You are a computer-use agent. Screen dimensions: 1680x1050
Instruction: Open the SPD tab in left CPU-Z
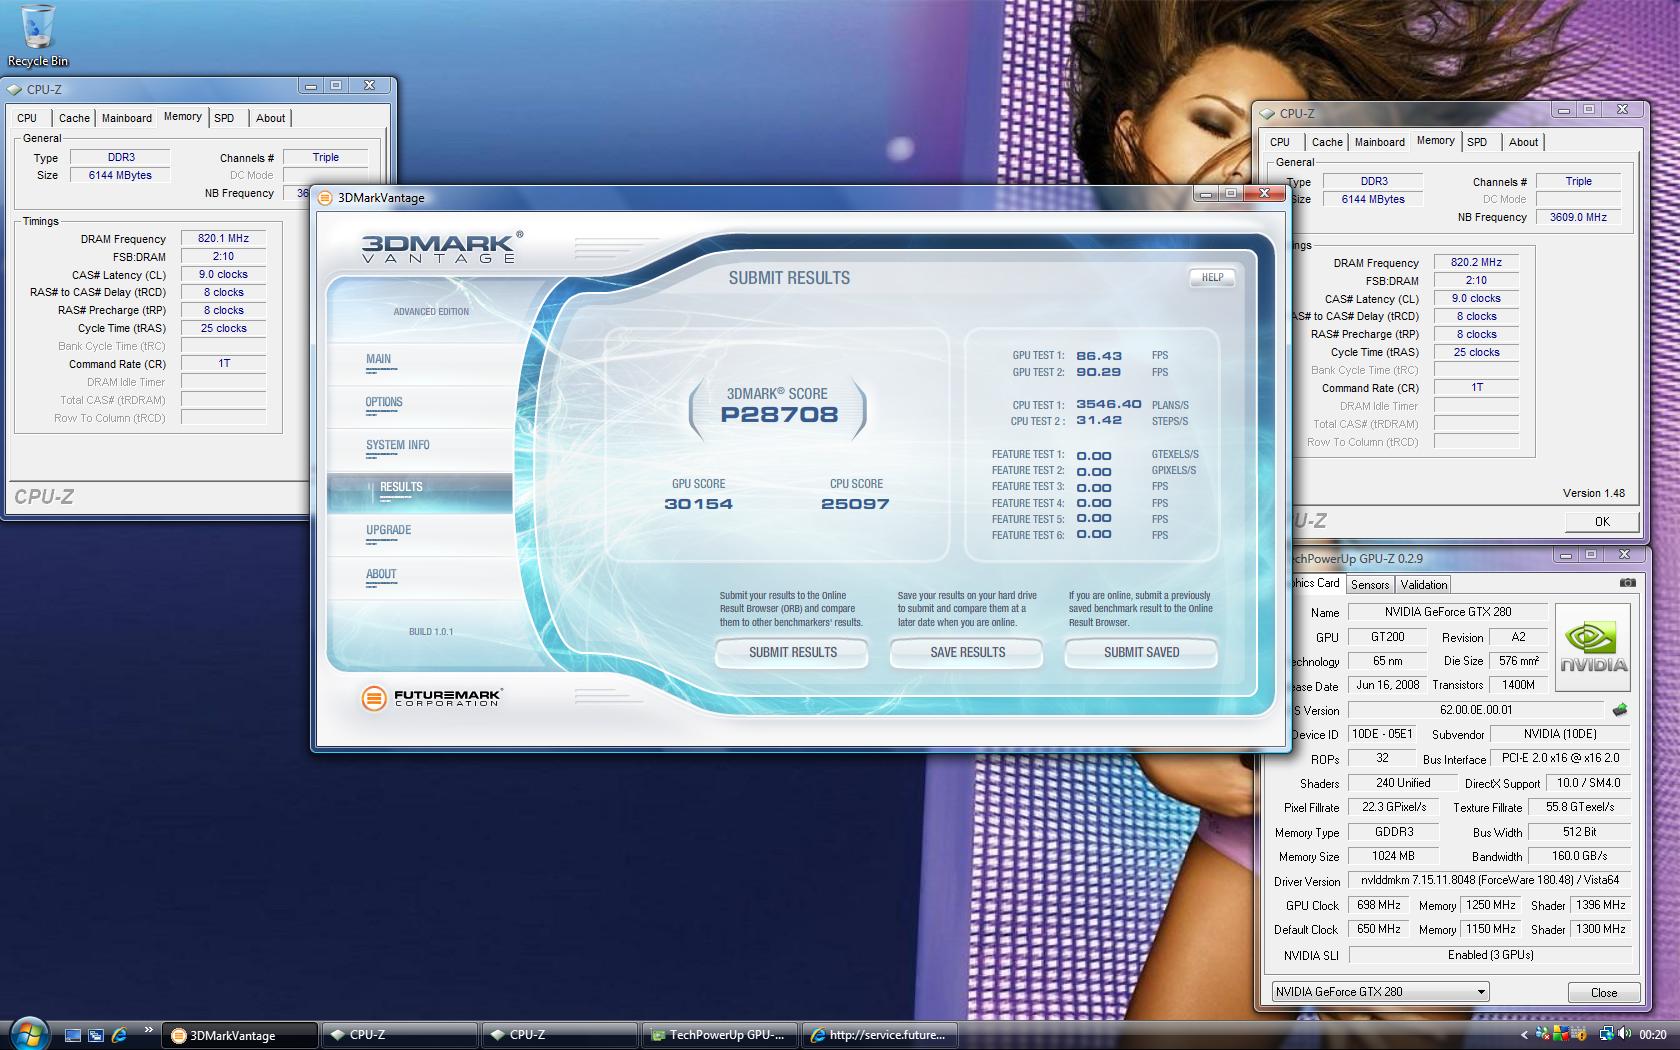pos(224,118)
